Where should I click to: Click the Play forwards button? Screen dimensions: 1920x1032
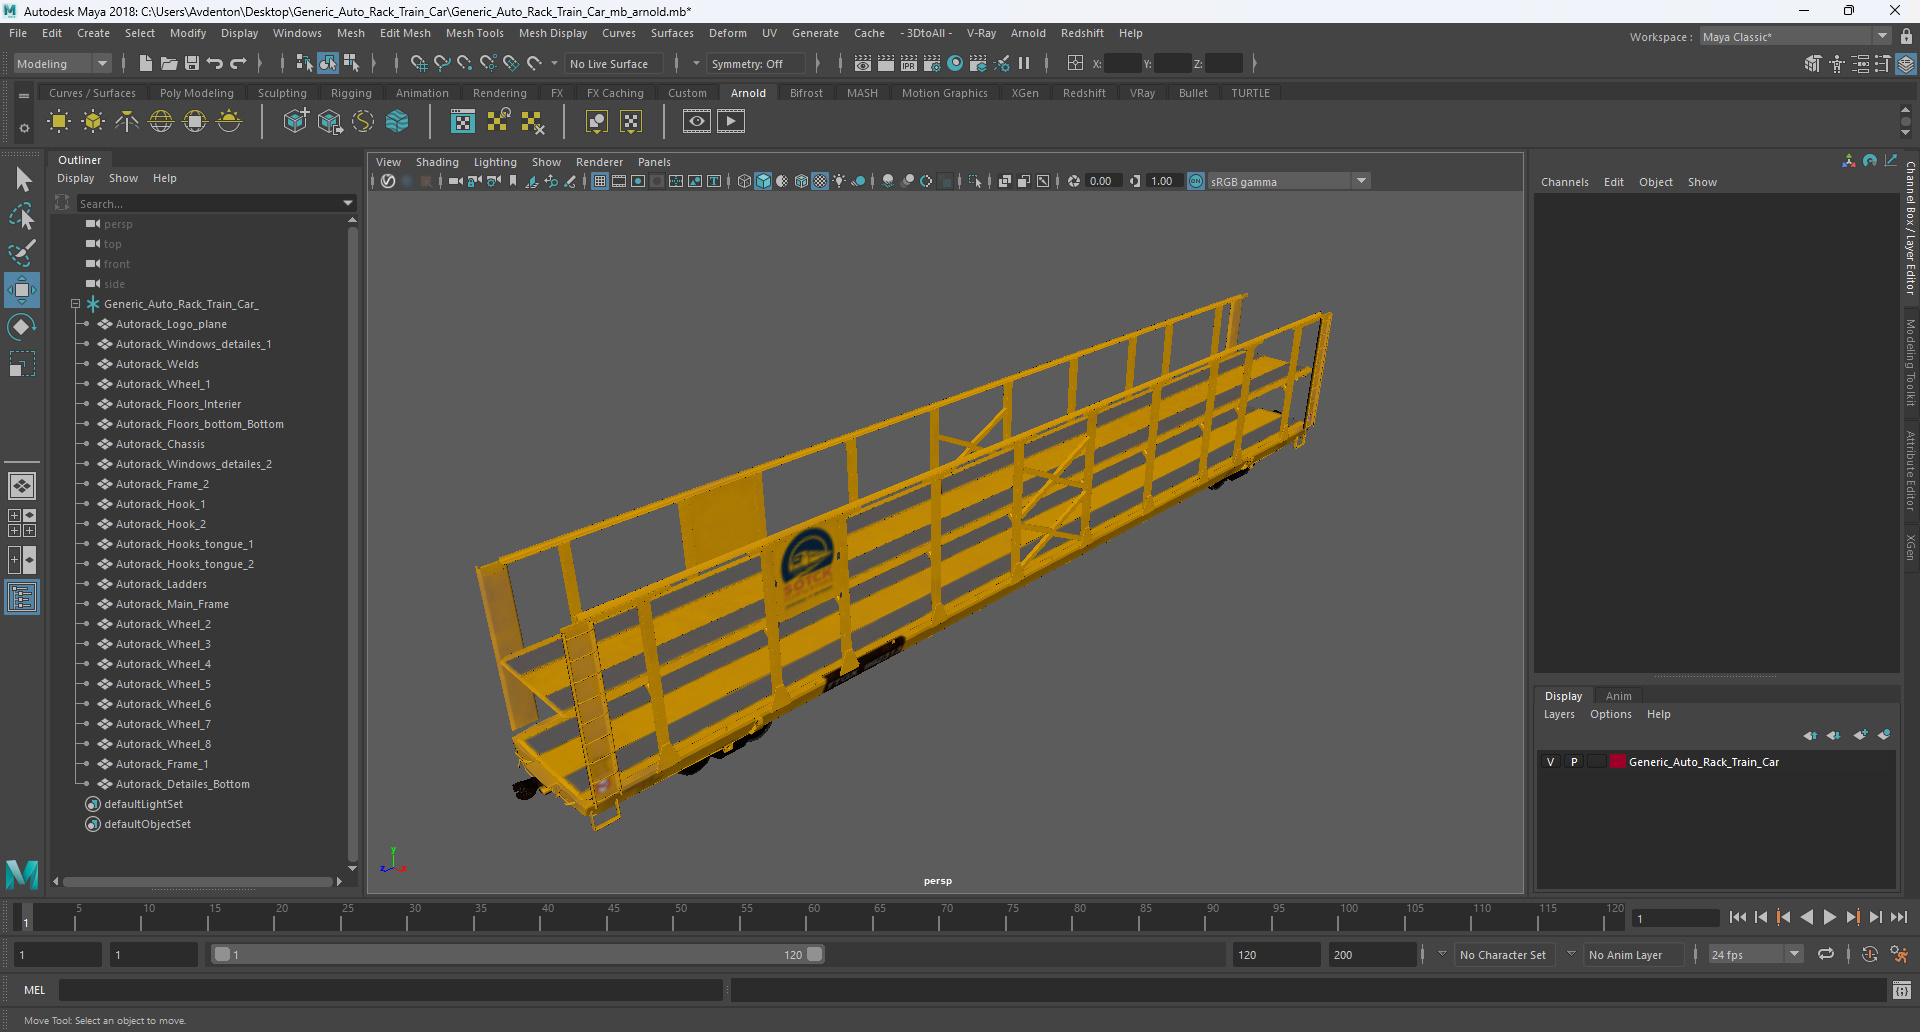tap(1829, 917)
